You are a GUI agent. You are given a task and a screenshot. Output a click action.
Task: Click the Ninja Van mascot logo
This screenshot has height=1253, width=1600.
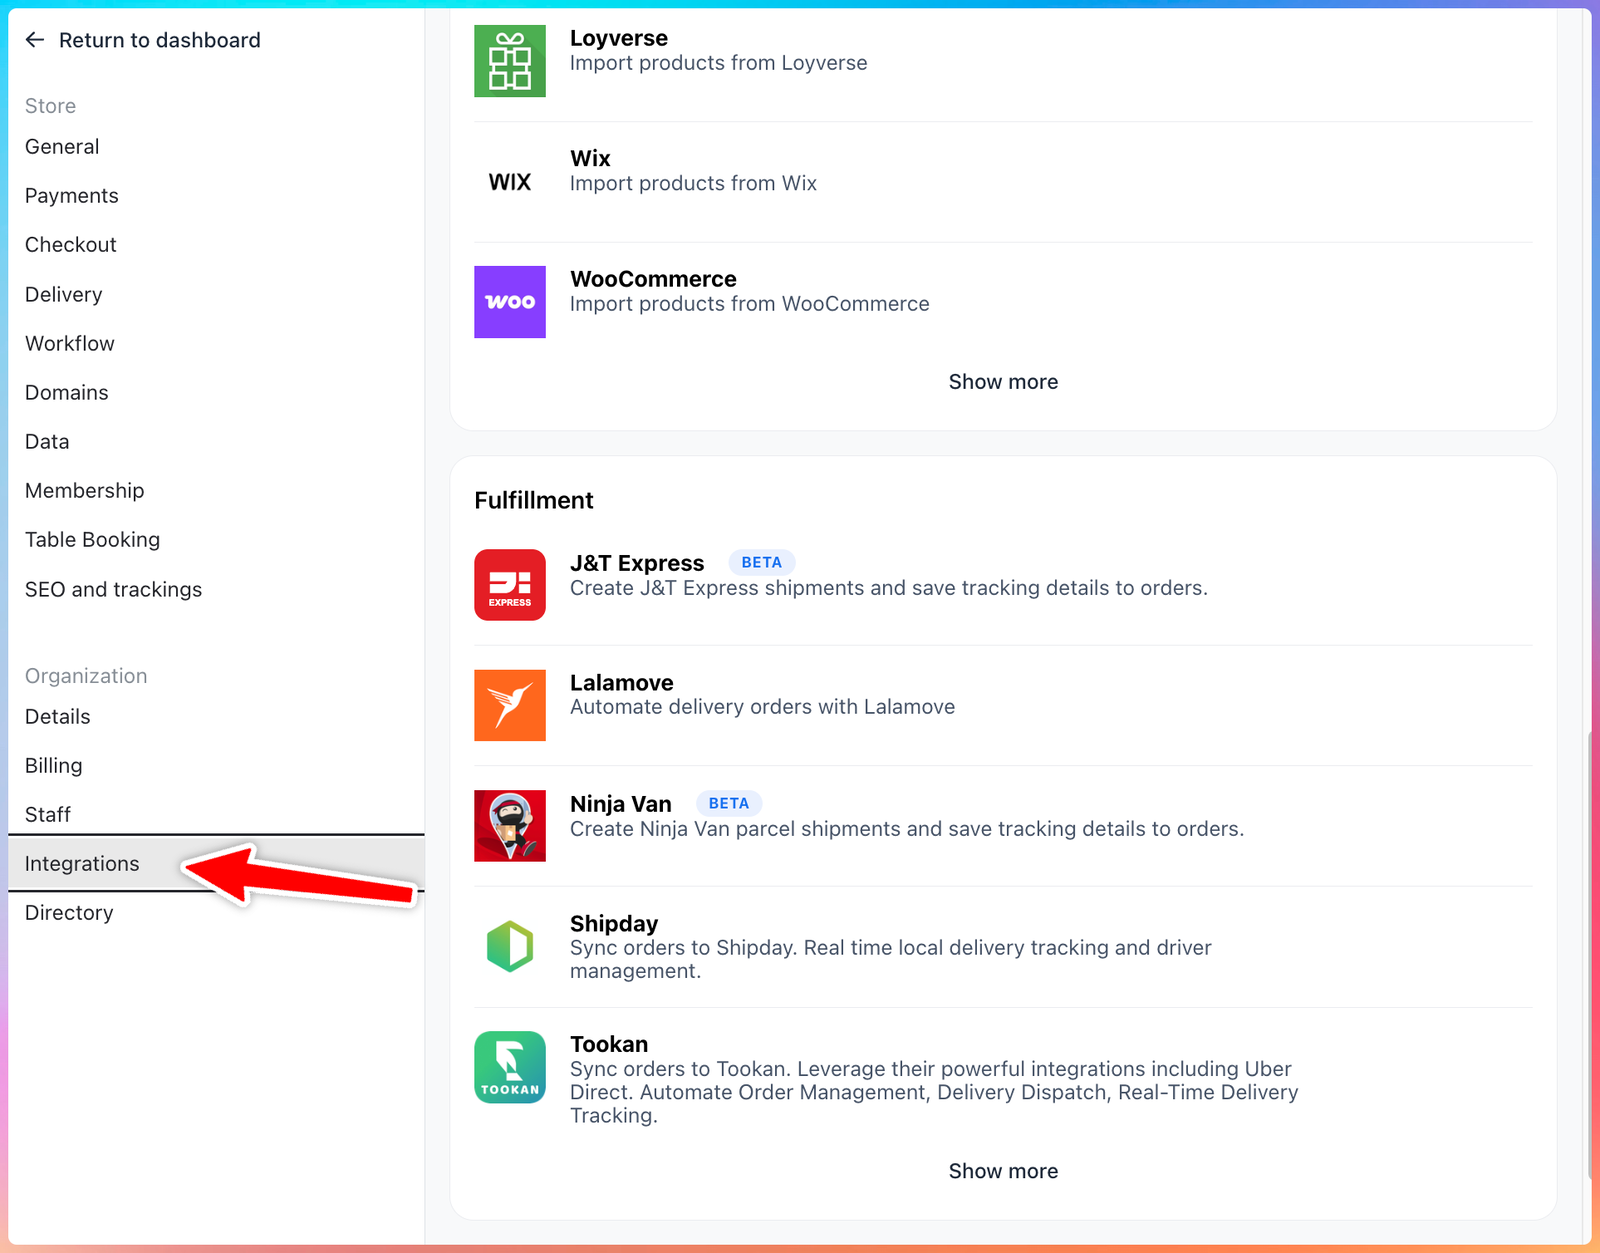click(510, 826)
